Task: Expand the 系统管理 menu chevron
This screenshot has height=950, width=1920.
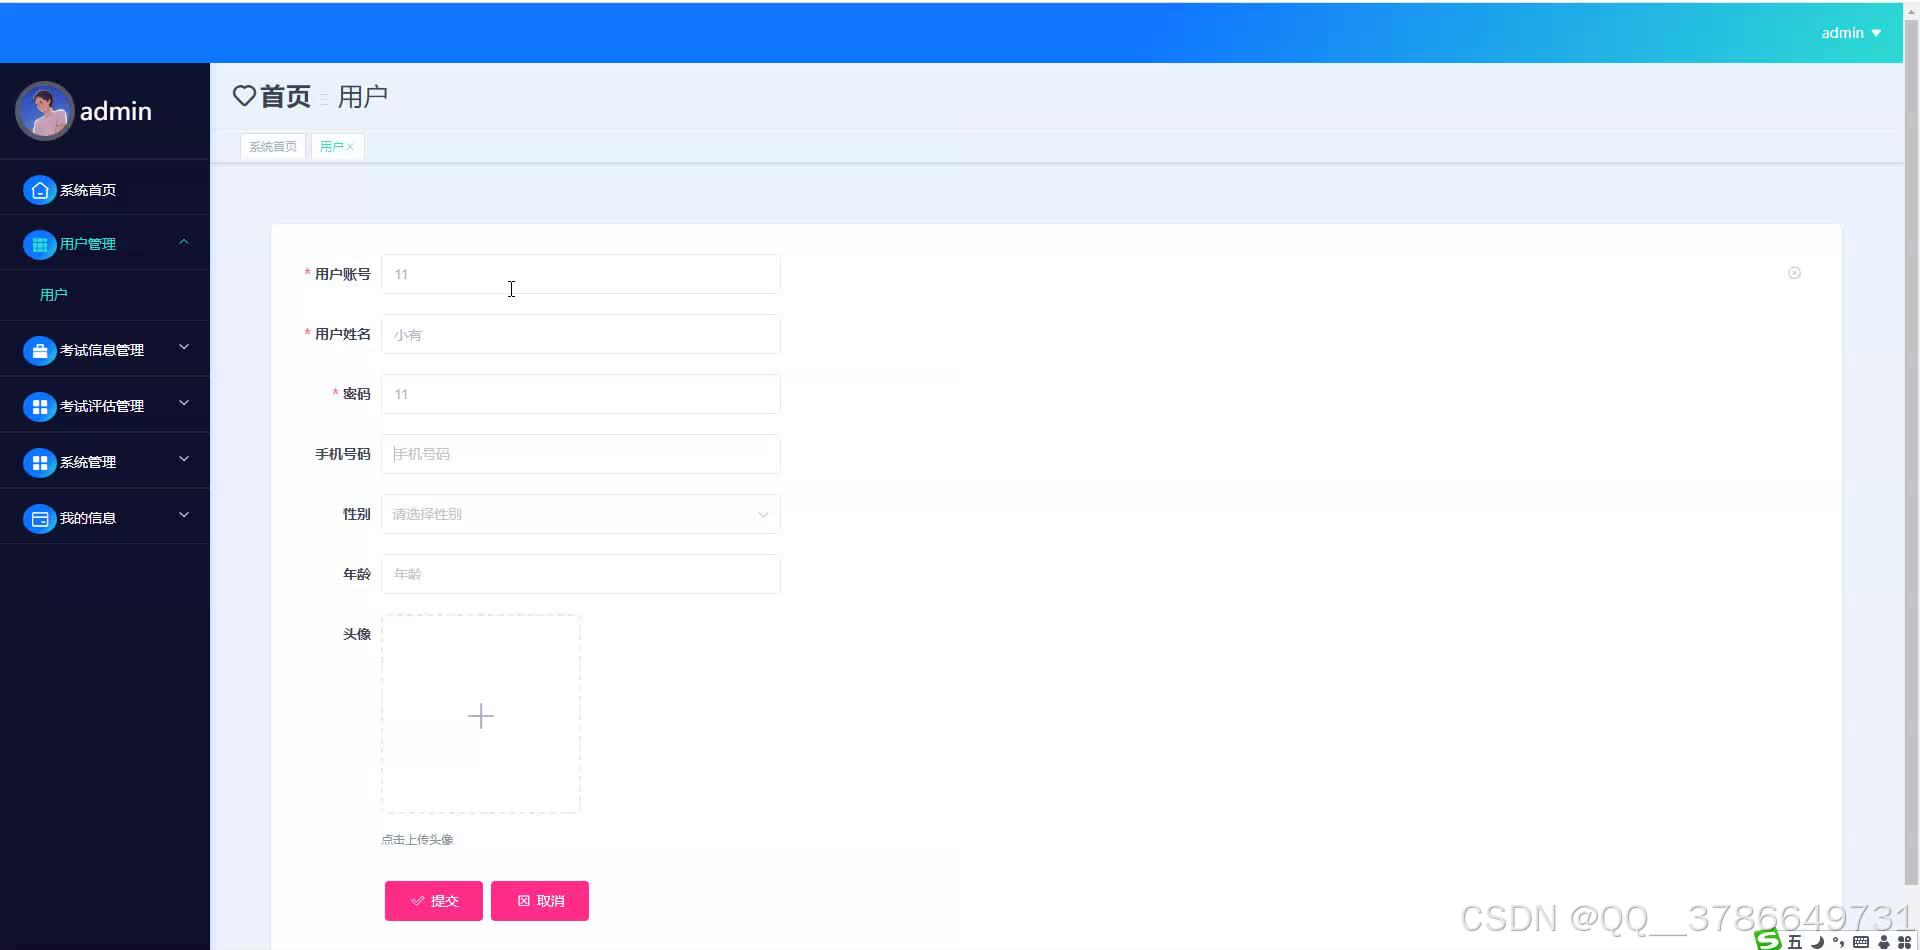Action: click(184, 459)
